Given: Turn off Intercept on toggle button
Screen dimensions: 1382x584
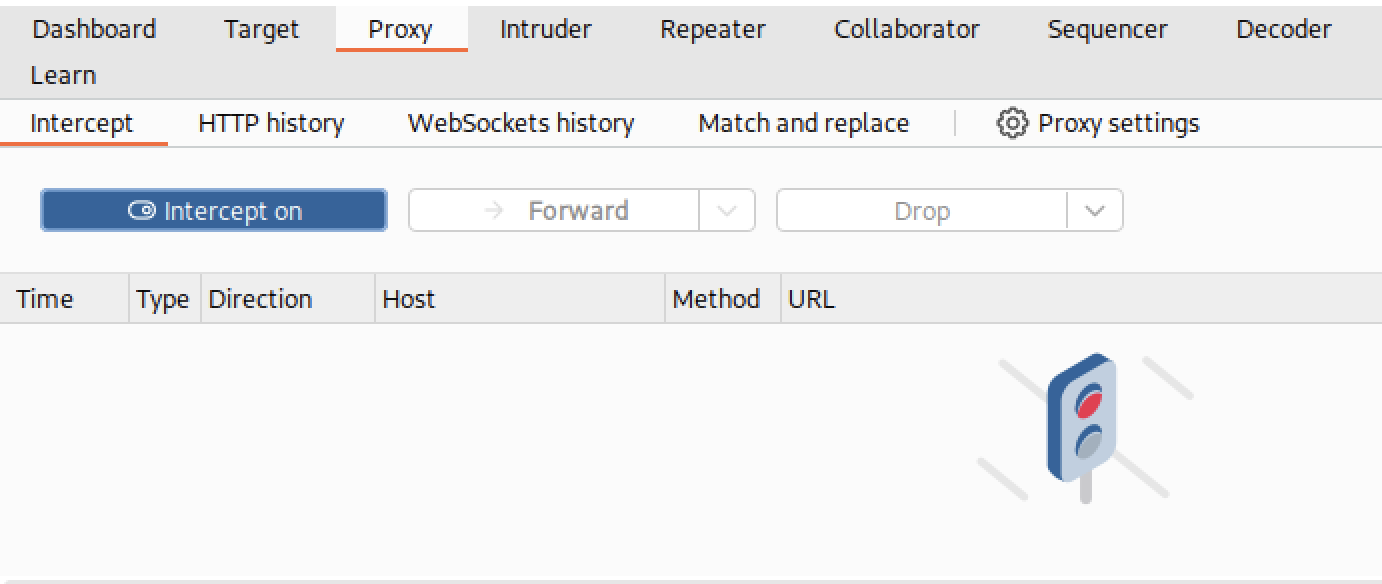Looking at the screenshot, I should [x=214, y=211].
